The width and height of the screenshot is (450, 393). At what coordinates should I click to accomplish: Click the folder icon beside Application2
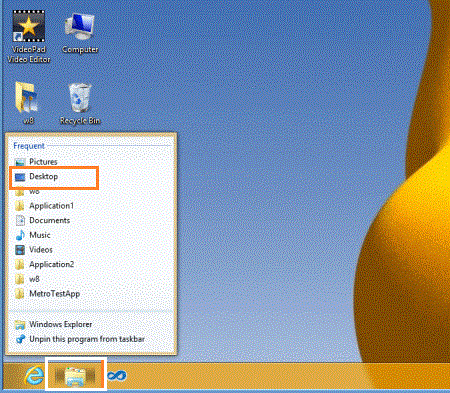20,264
